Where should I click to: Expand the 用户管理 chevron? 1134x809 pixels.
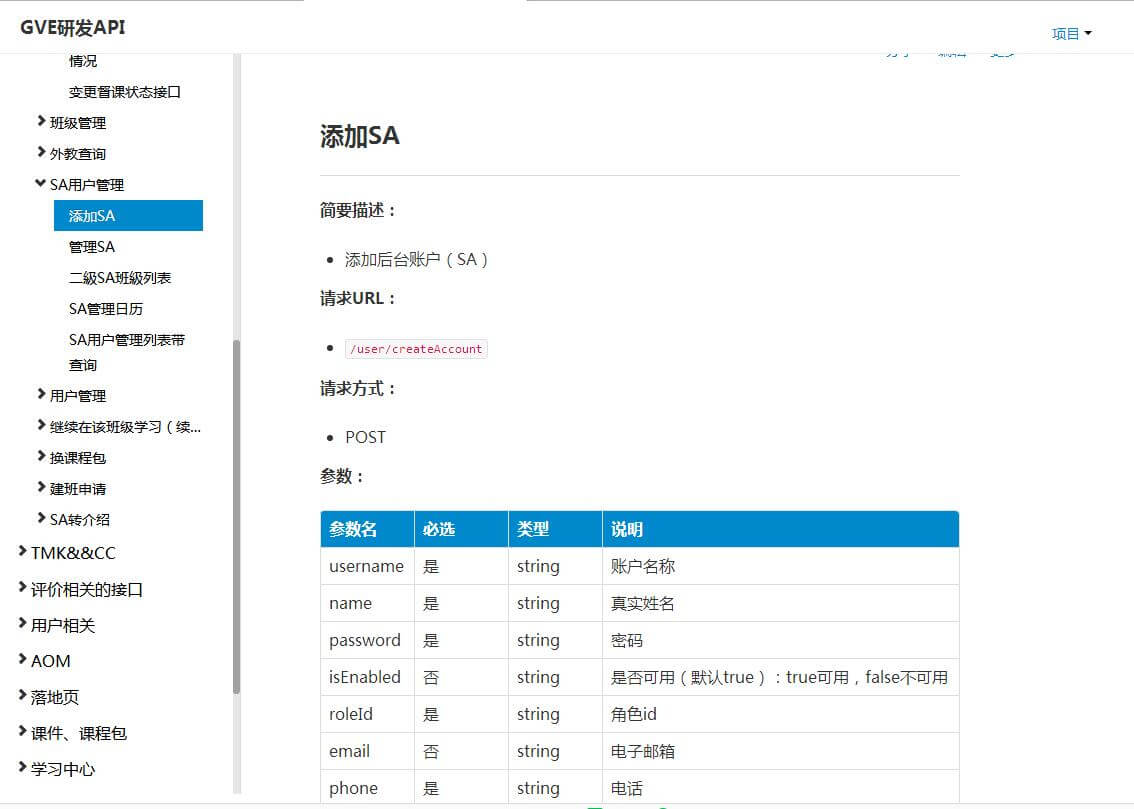[41, 395]
